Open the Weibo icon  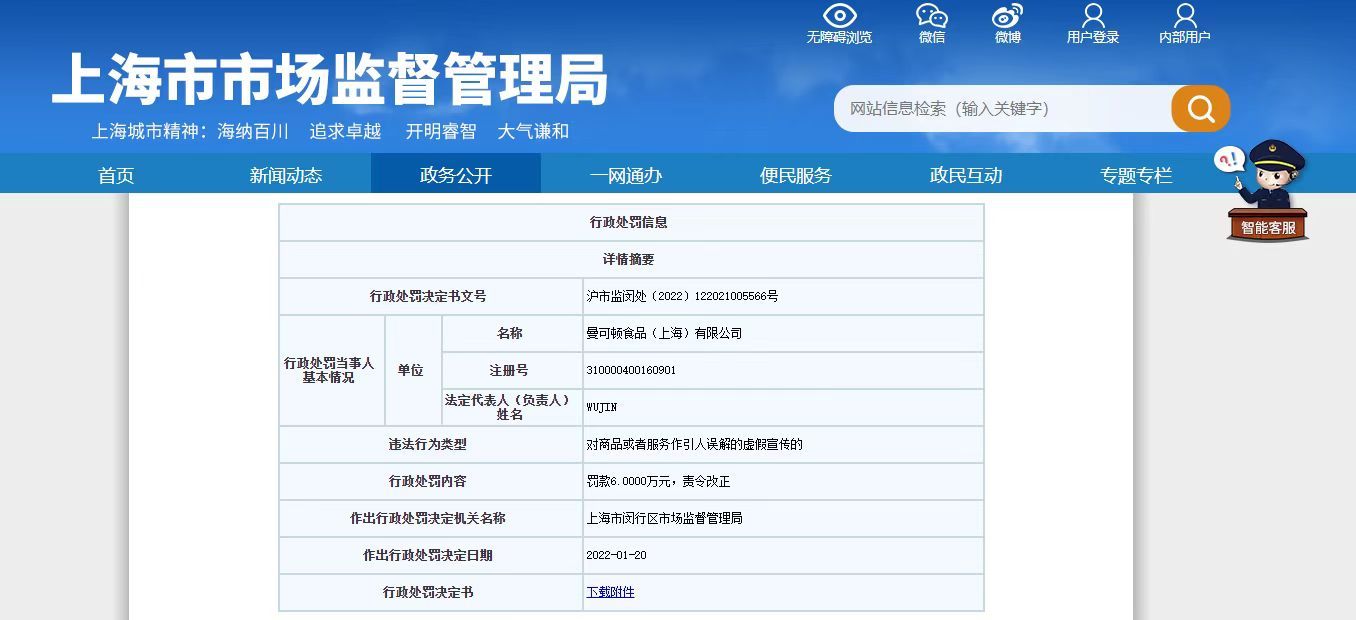tap(1007, 16)
